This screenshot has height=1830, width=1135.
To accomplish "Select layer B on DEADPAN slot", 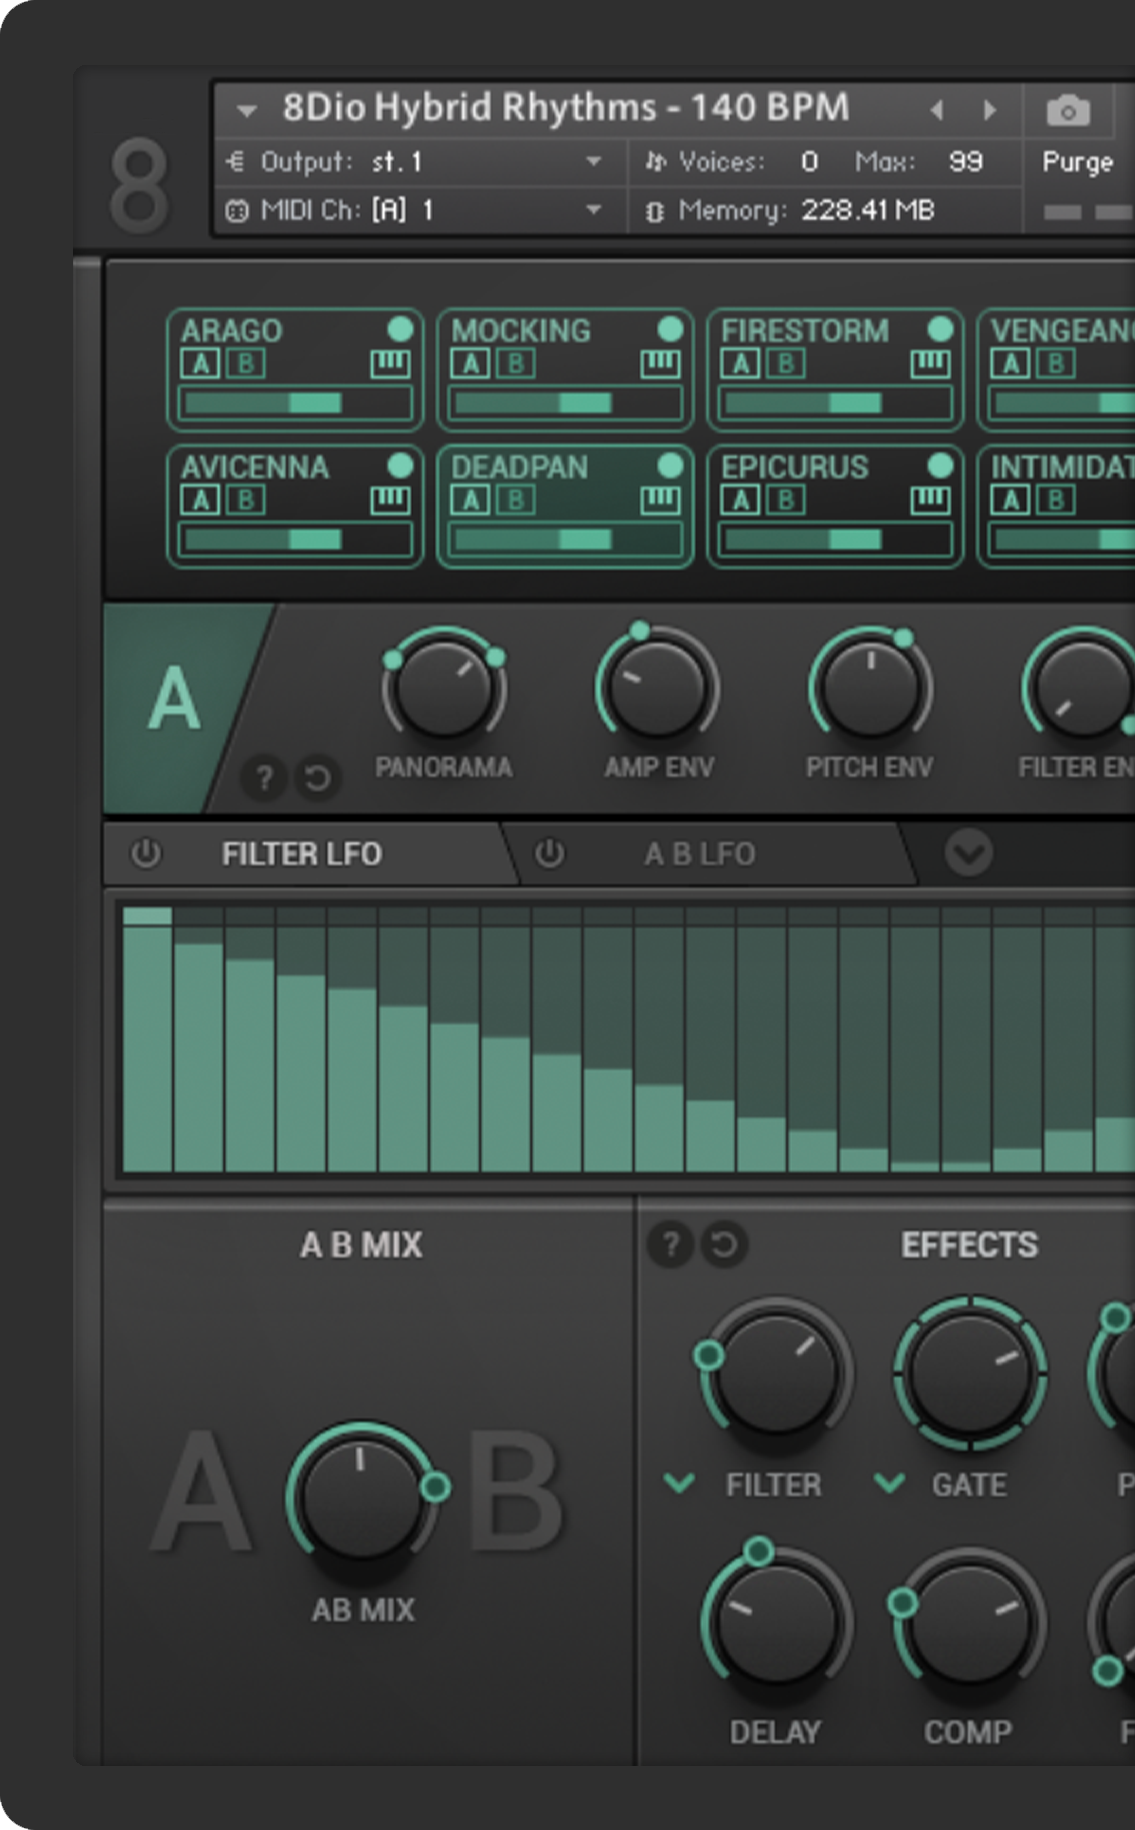I will tap(516, 499).
